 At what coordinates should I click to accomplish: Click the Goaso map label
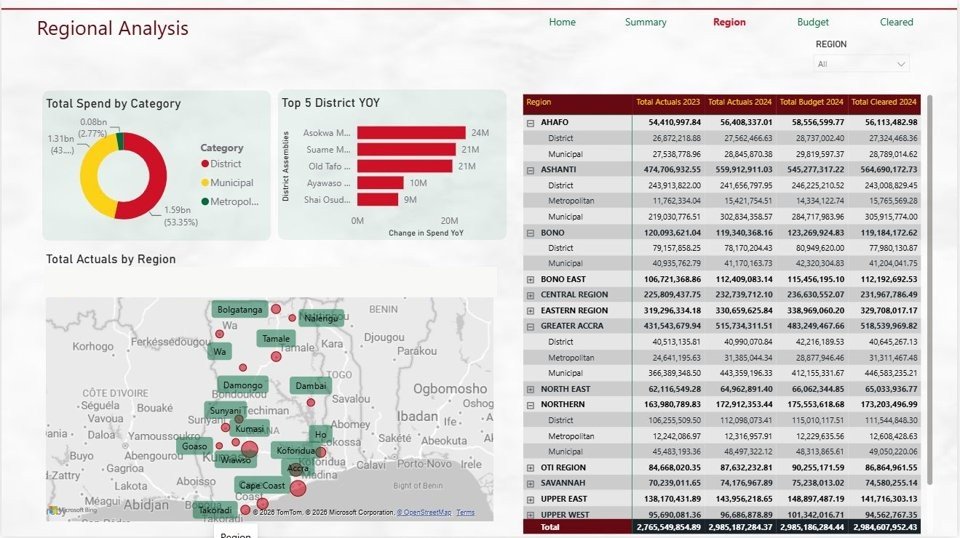pos(195,446)
